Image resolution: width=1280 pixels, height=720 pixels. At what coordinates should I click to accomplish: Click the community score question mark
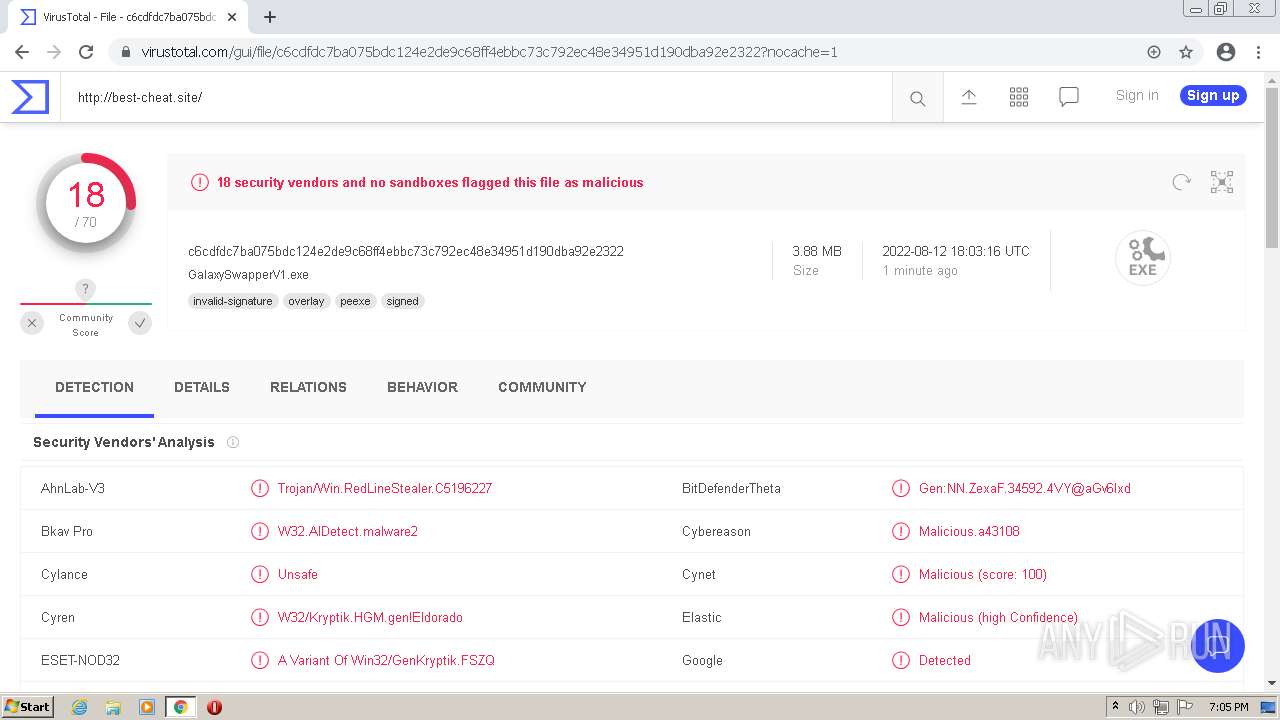[x=85, y=289]
